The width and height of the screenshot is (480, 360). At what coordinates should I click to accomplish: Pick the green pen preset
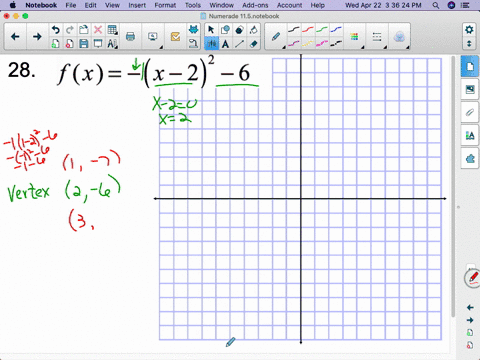point(322,30)
